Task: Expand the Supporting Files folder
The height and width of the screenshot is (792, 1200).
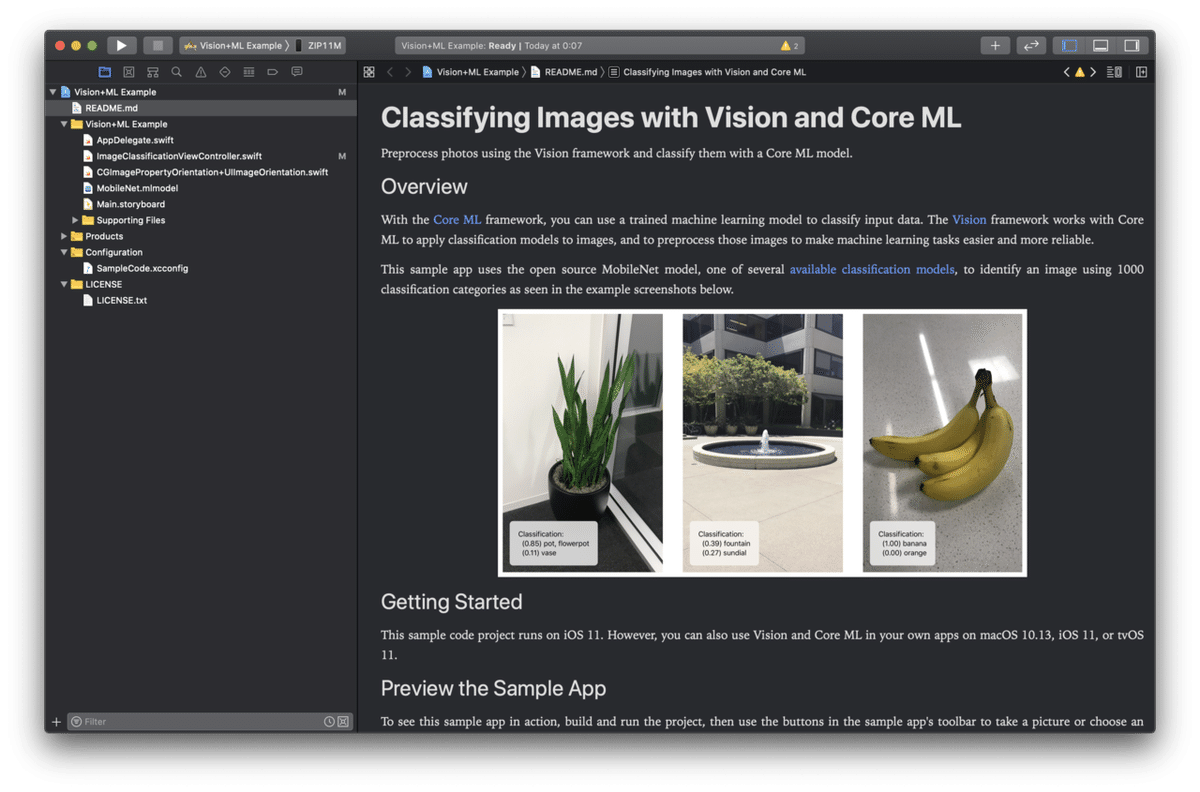Action: coord(75,220)
